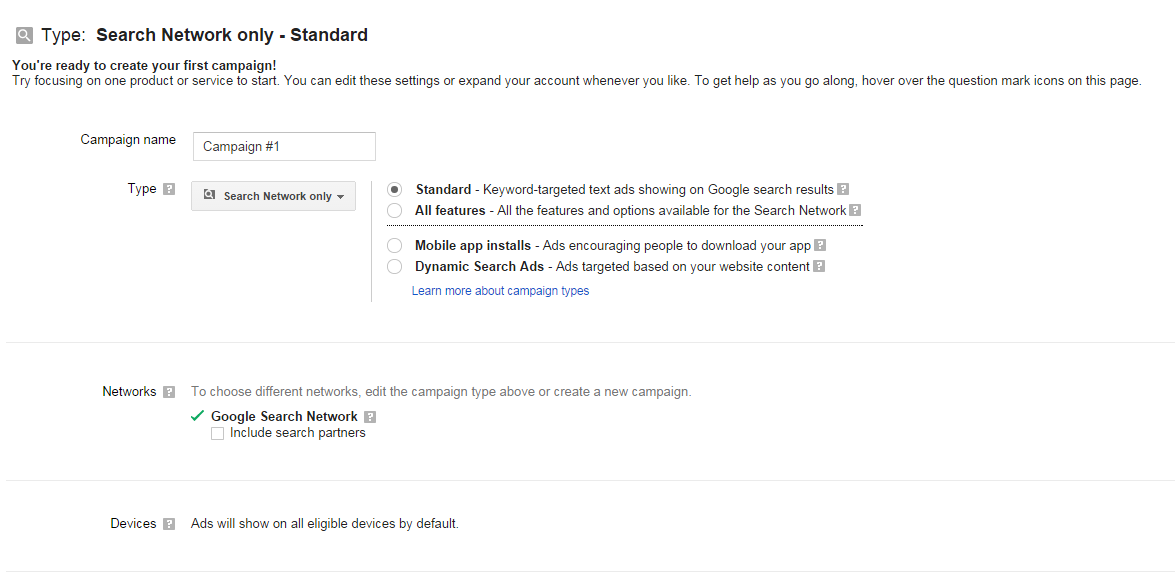Click the magnifier icon in page heading
Screen dimensions: 1175x581
pos(25,35)
